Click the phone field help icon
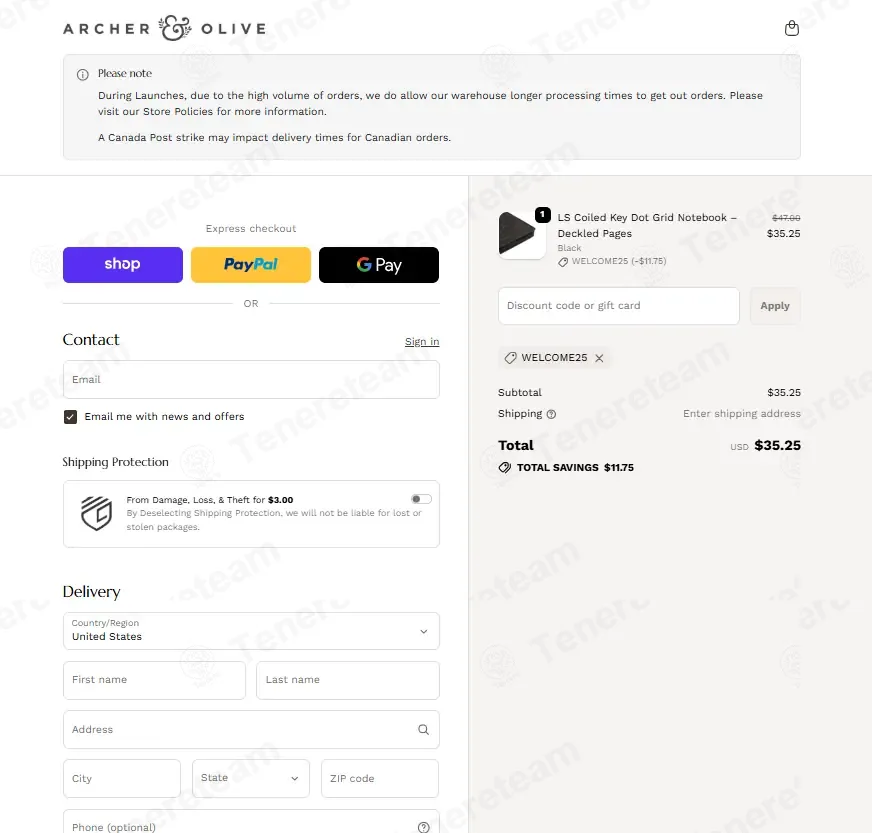Image resolution: width=872 pixels, height=833 pixels. tap(423, 827)
